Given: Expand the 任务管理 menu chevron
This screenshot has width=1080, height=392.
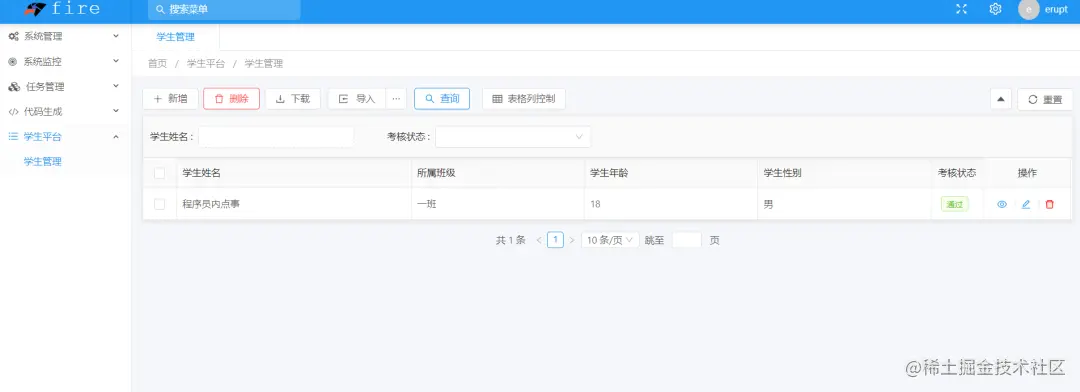Looking at the screenshot, I should point(116,86).
